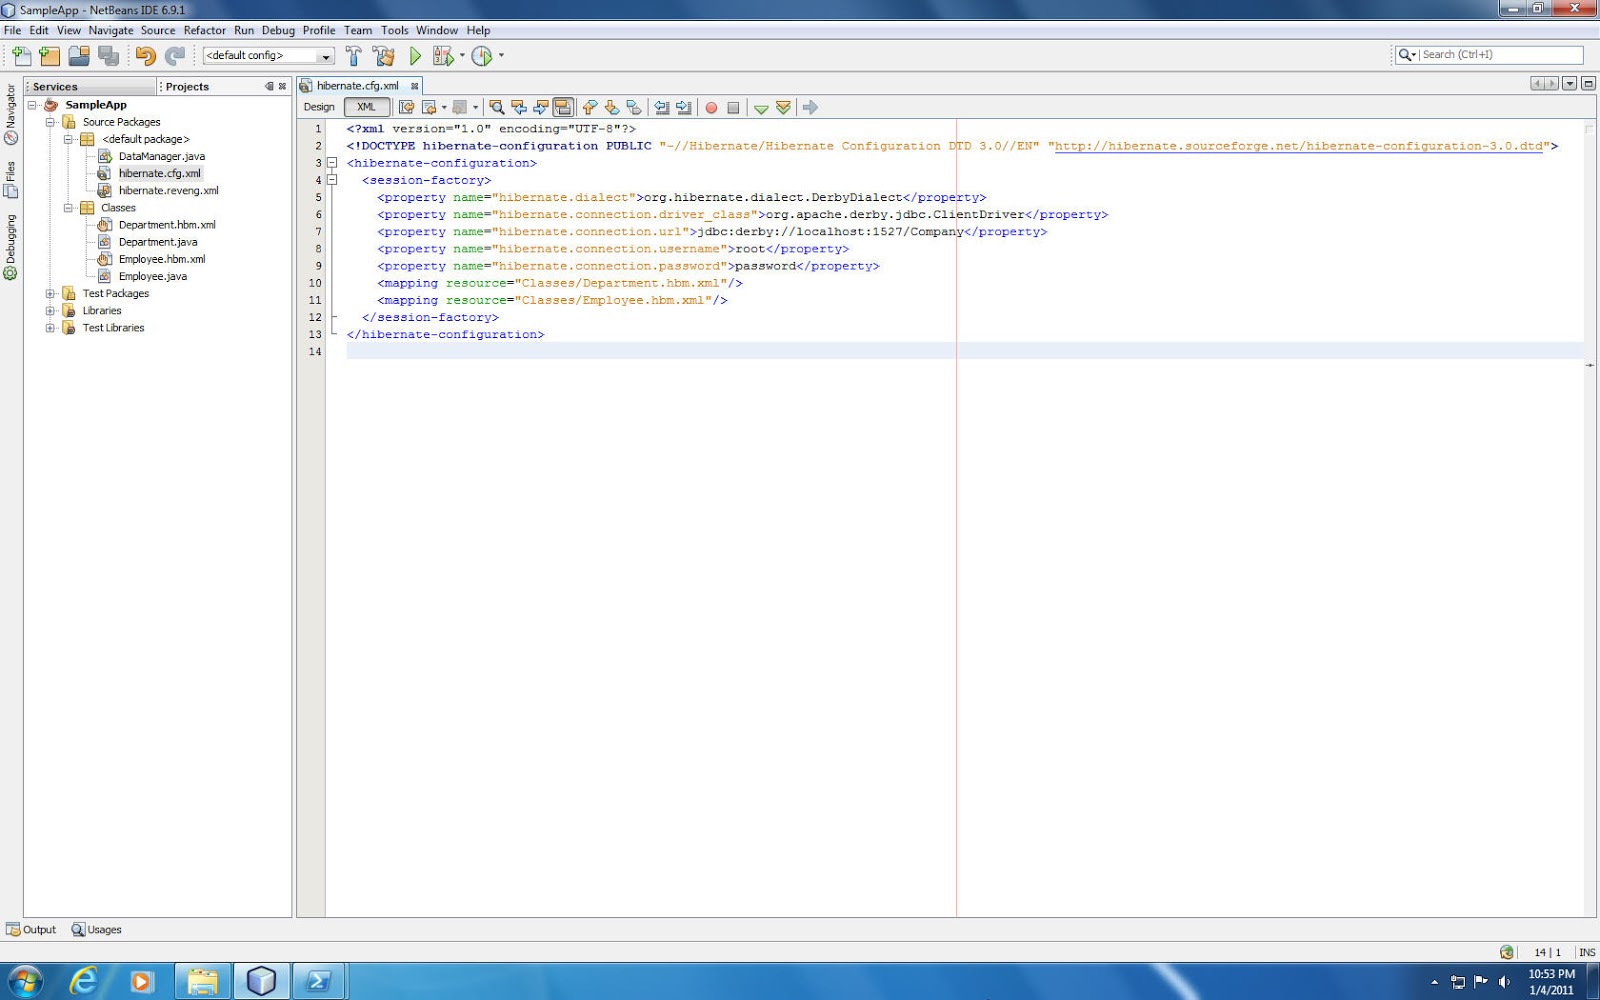Image resolution: width=1600 pixels, height=1000 pixels.
Task: Stop macro recording with square icon
Action: [x=733, y=107]
